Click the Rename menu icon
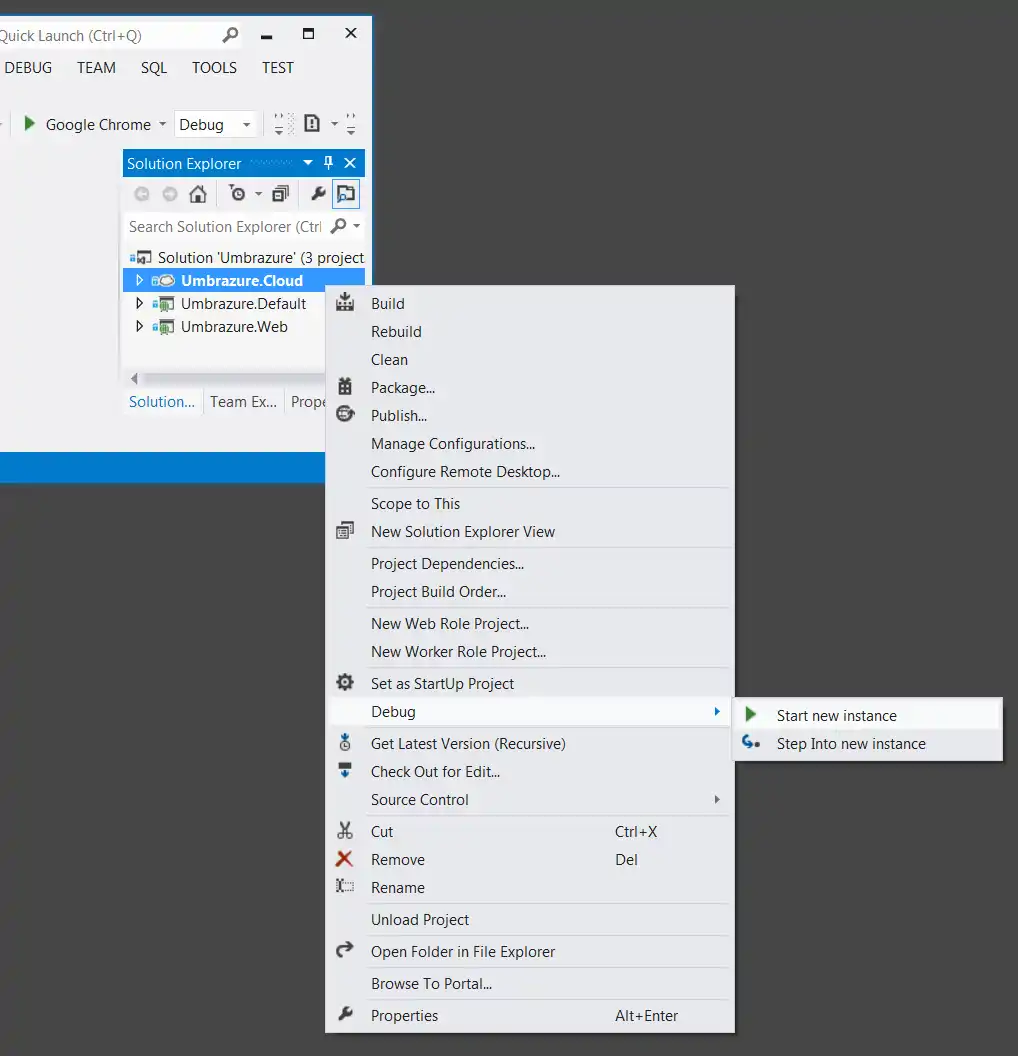The width and height of the screenshot is (1018, 1056). pyautogui.click(x=345, y=886)
